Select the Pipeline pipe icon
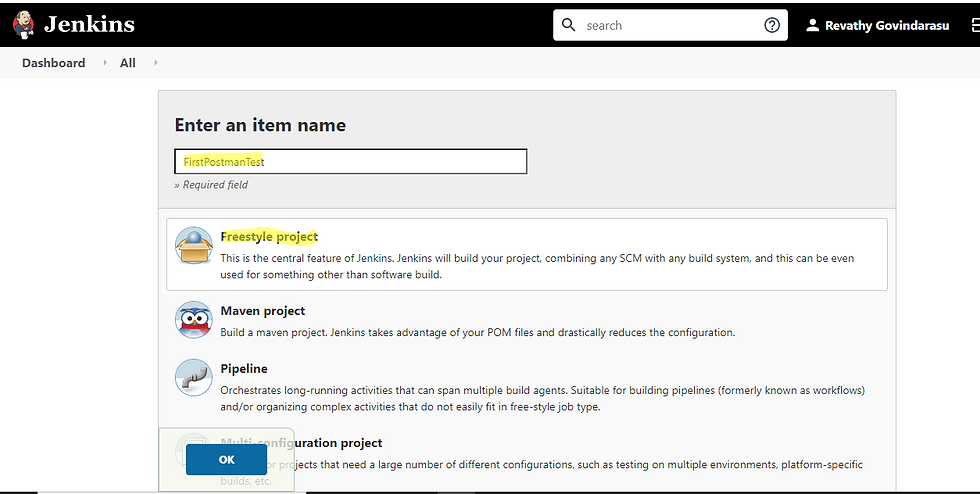The width and height of the screenshot is (980, 494). tap(194, 377)
